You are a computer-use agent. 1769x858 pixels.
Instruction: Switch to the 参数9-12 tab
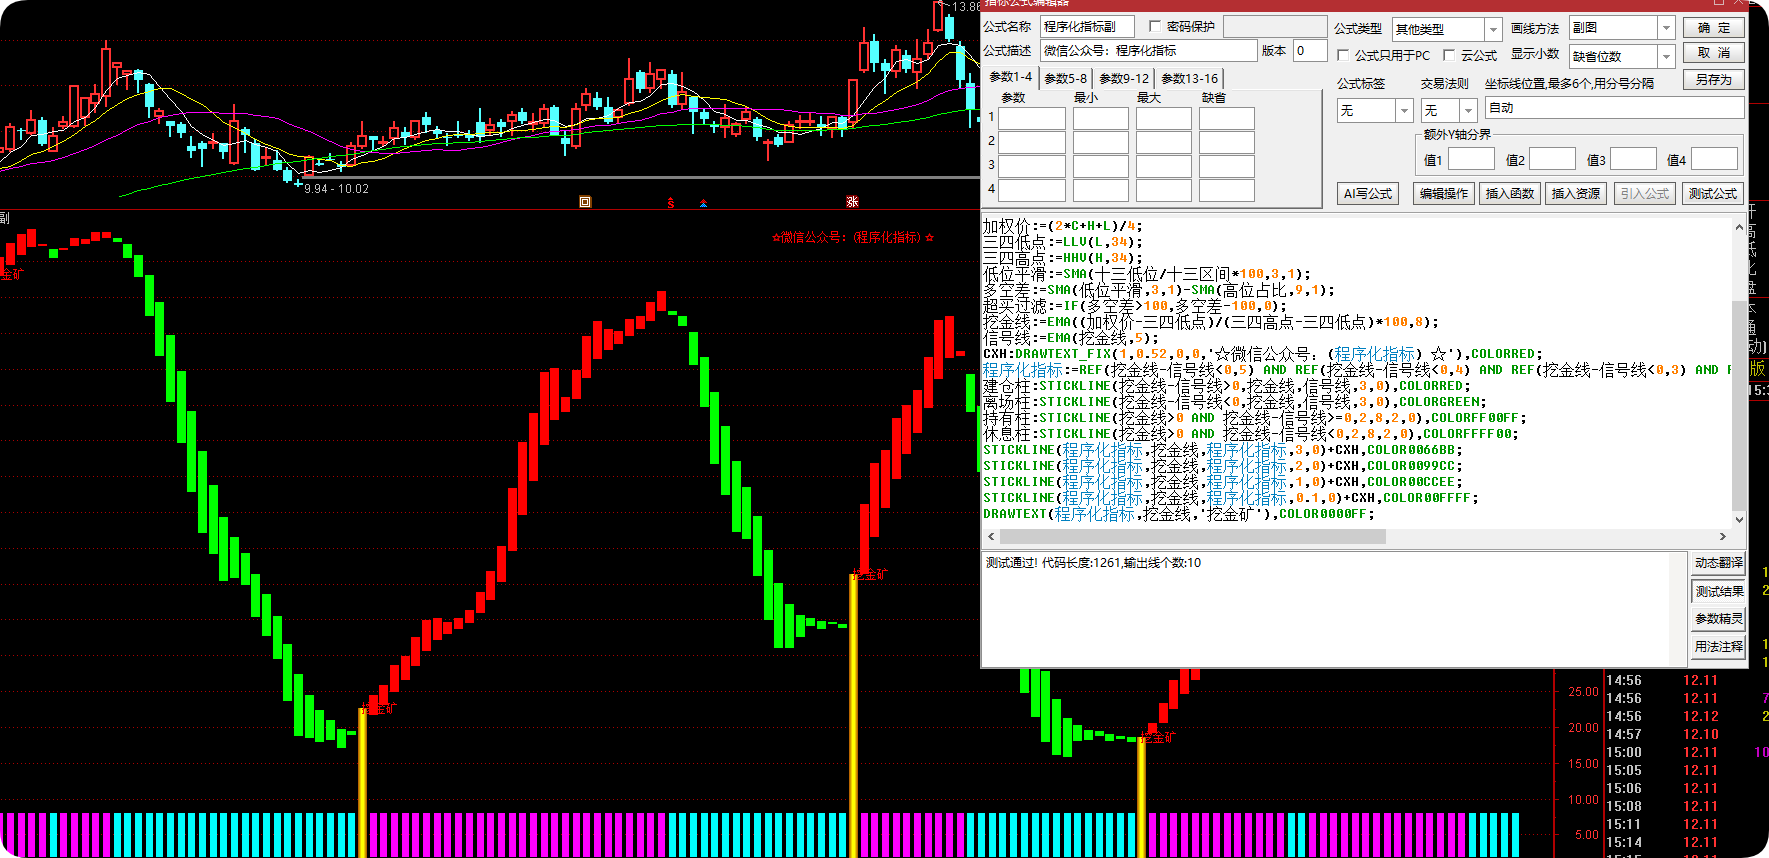pyautogui.click(x=1124, y=78)
